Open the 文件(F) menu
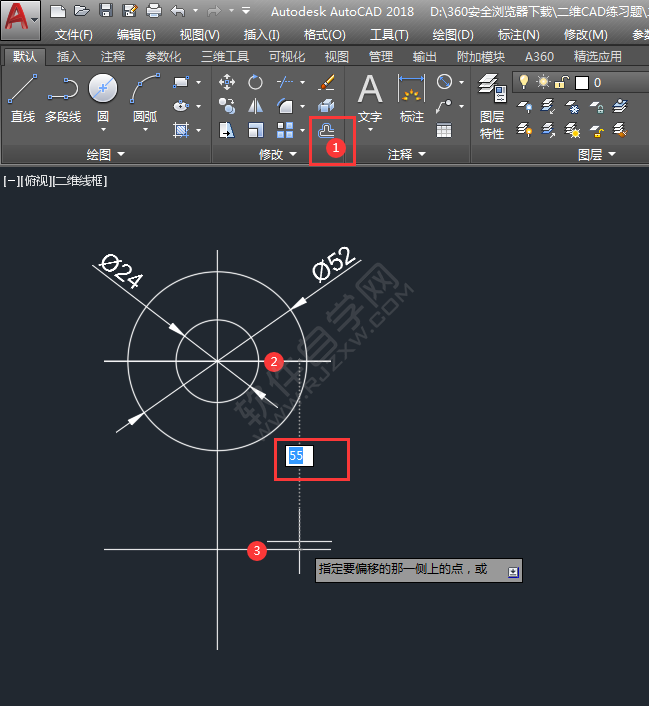This screenshot has height=706, width=649. point(73,35)
